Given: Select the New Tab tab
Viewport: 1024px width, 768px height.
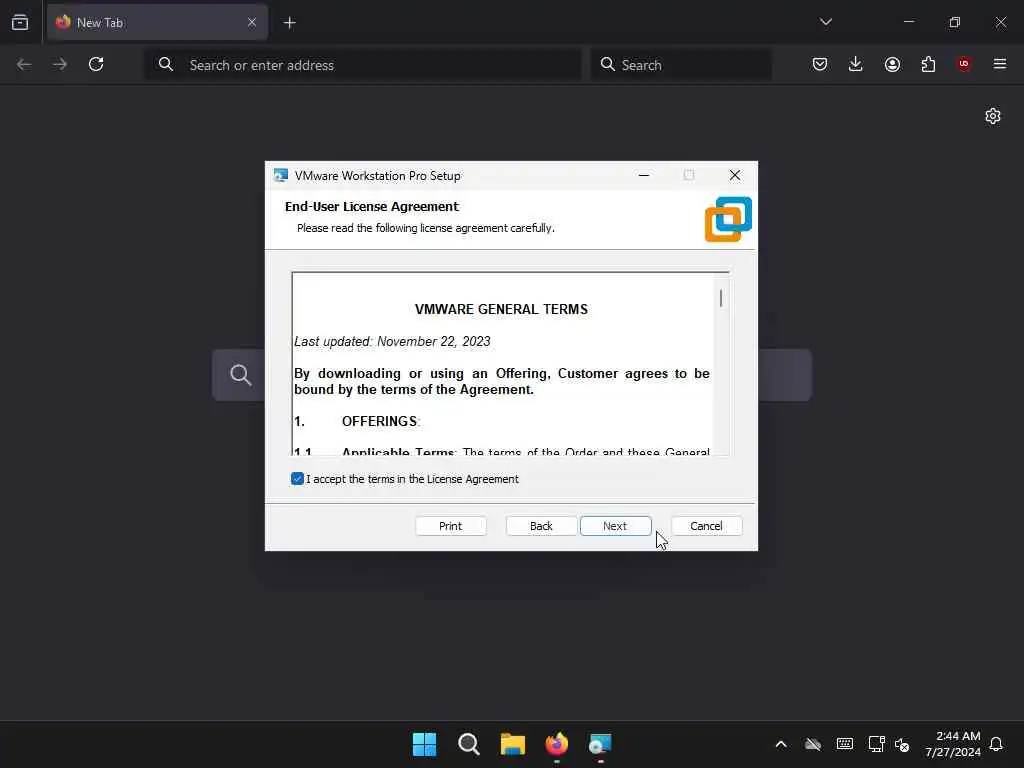Looking at the screenshot, I should 157,22.
